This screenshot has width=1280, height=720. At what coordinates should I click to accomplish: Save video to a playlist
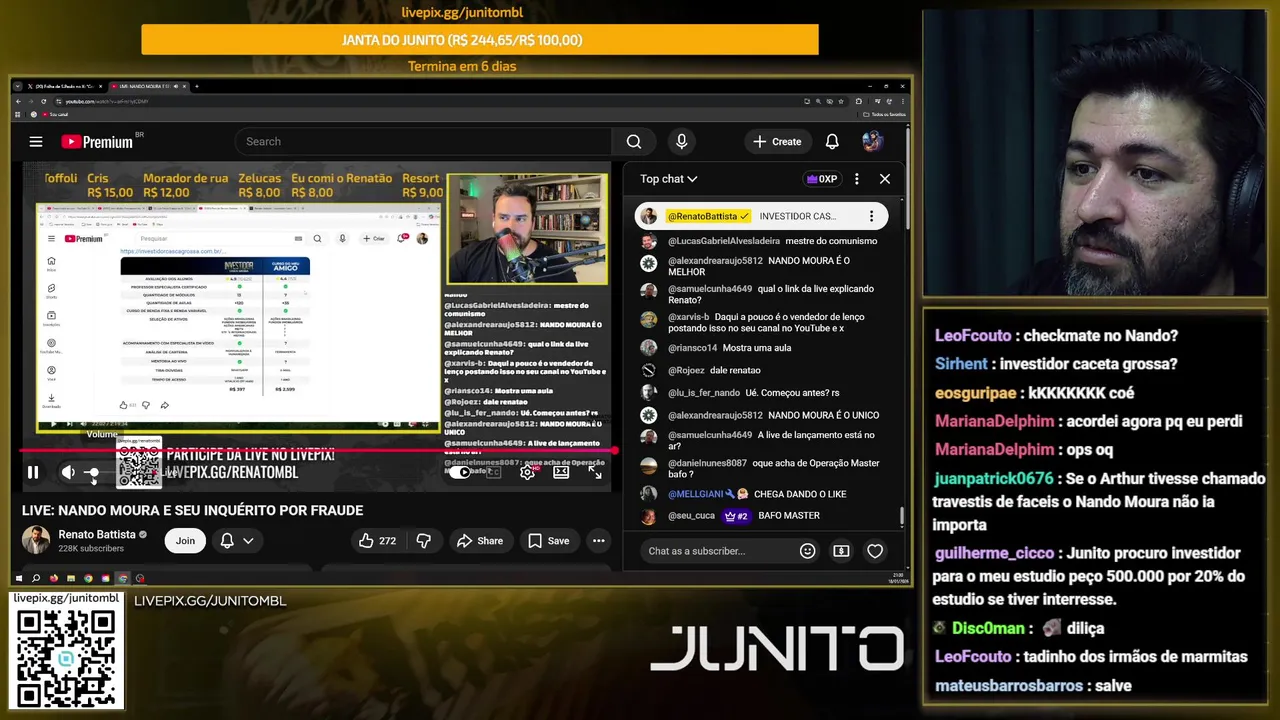tap(549, 541)
